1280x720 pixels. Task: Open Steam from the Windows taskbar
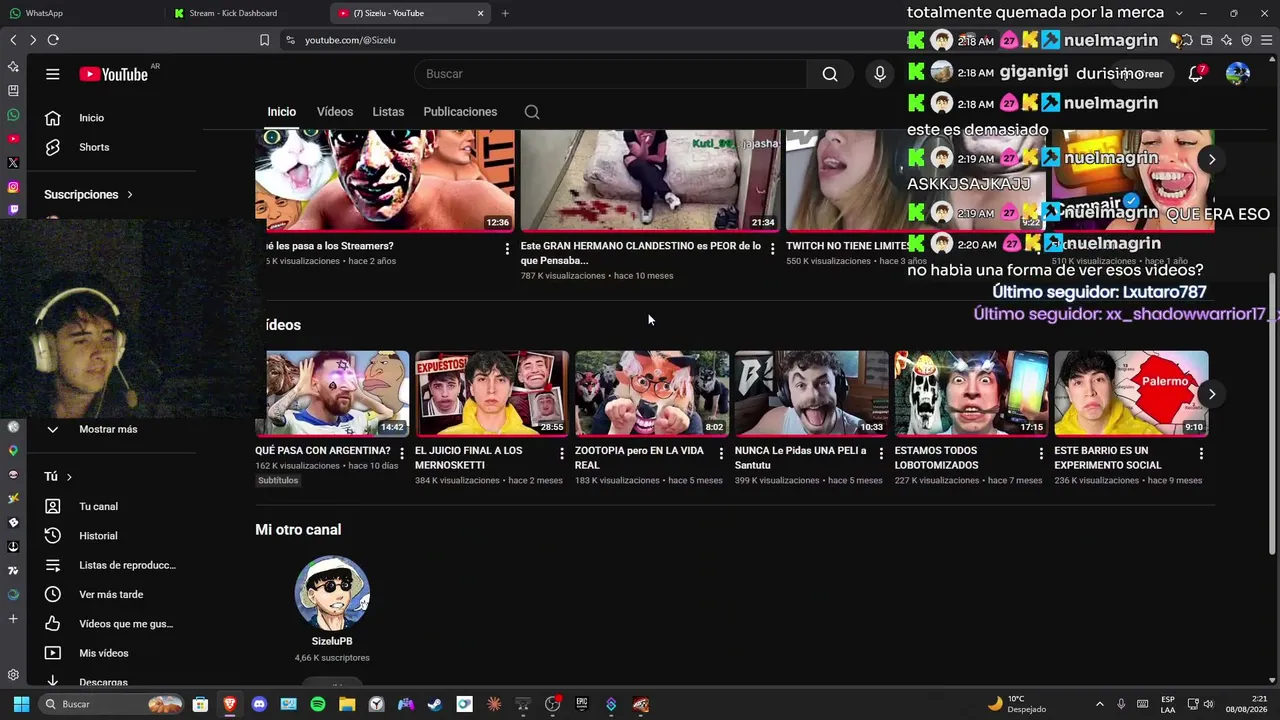[x=435, y=704]
